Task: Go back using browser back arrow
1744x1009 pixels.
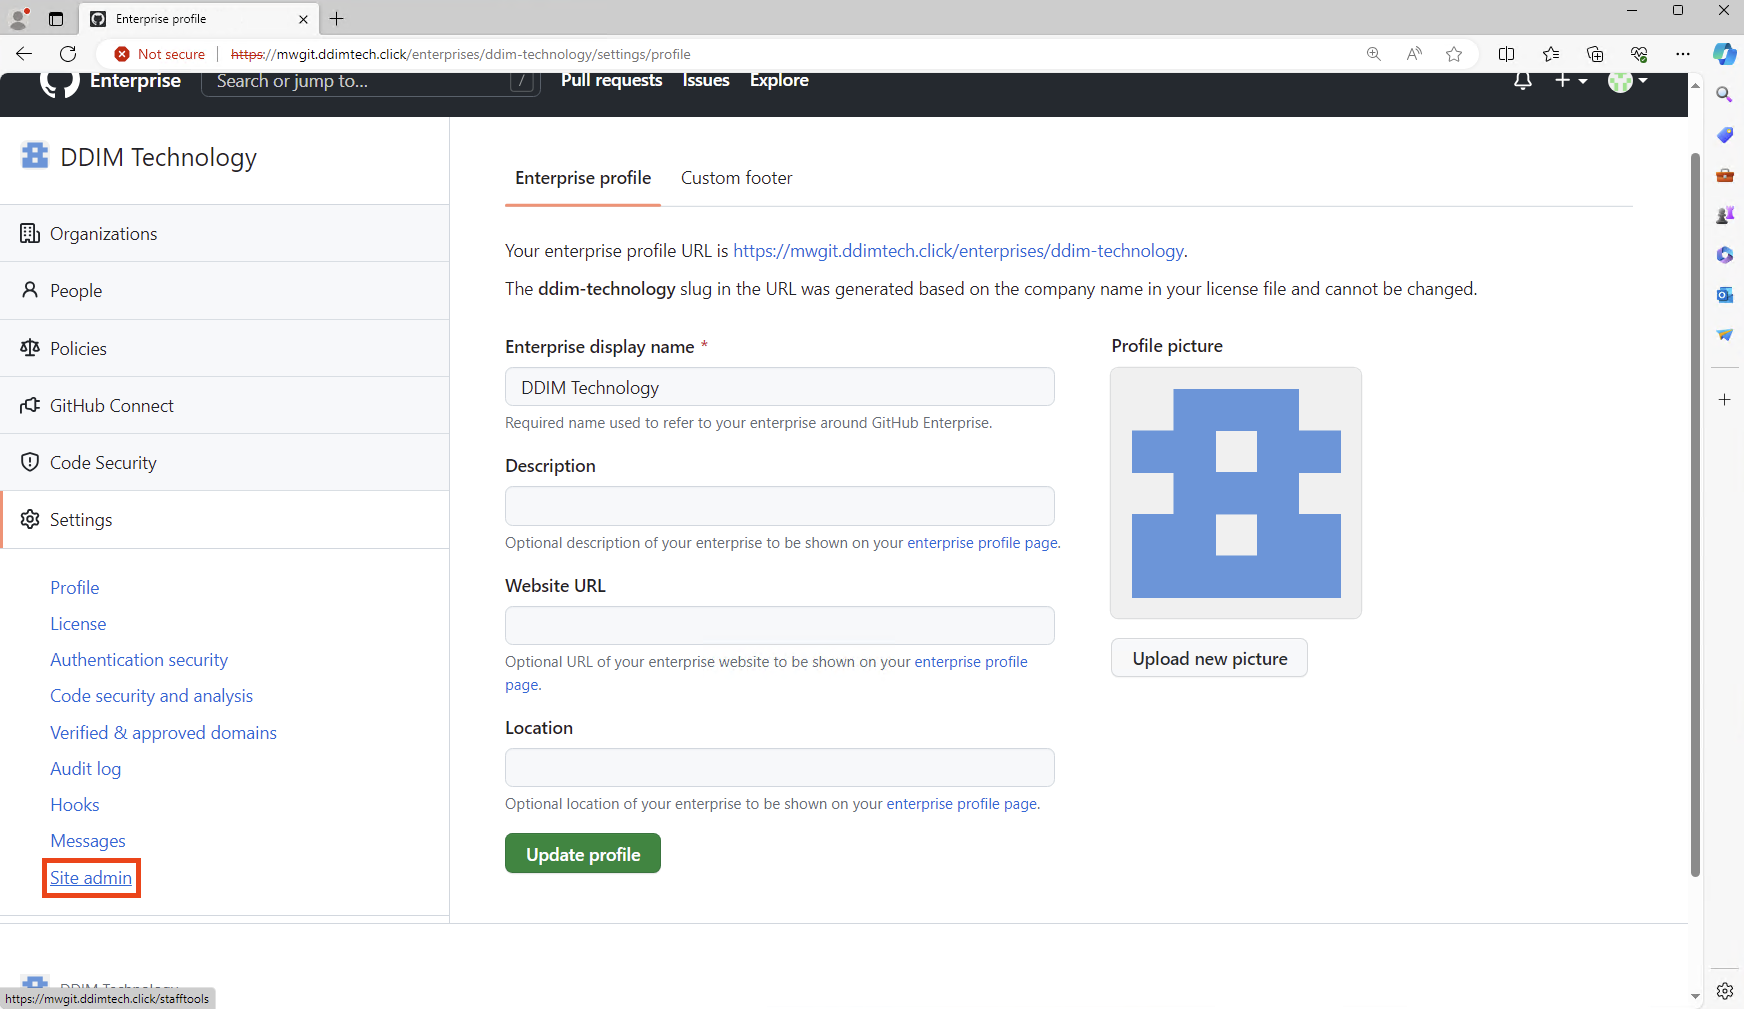Action: pos(24,54)
